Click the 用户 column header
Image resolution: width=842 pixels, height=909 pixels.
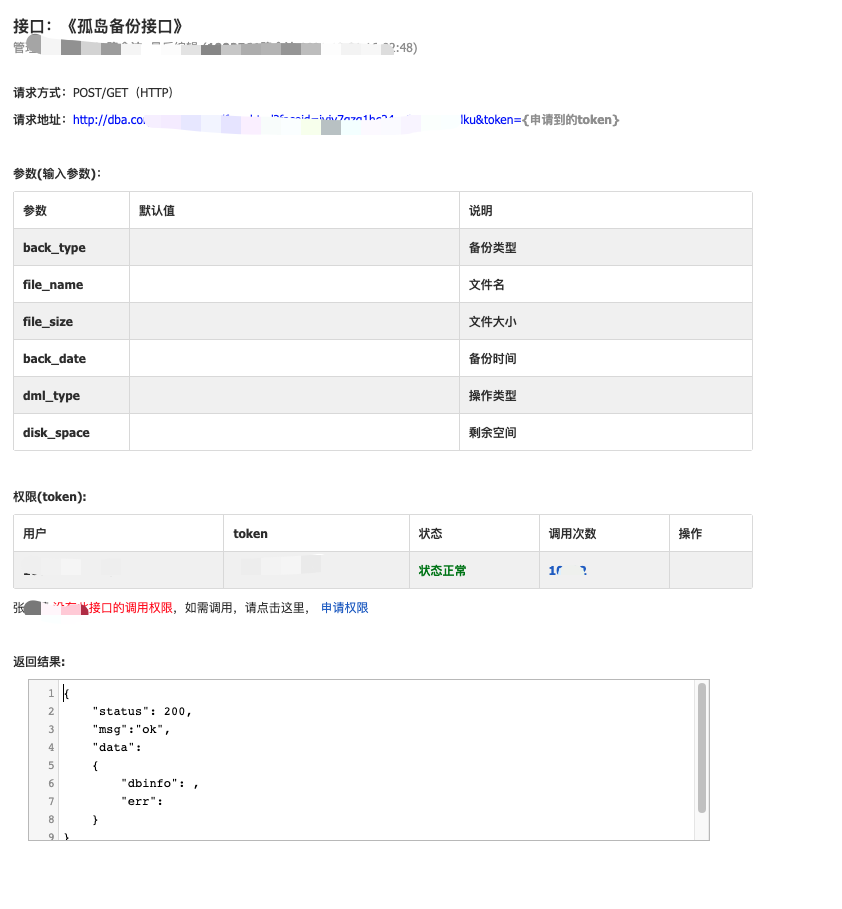pos(33,533)
